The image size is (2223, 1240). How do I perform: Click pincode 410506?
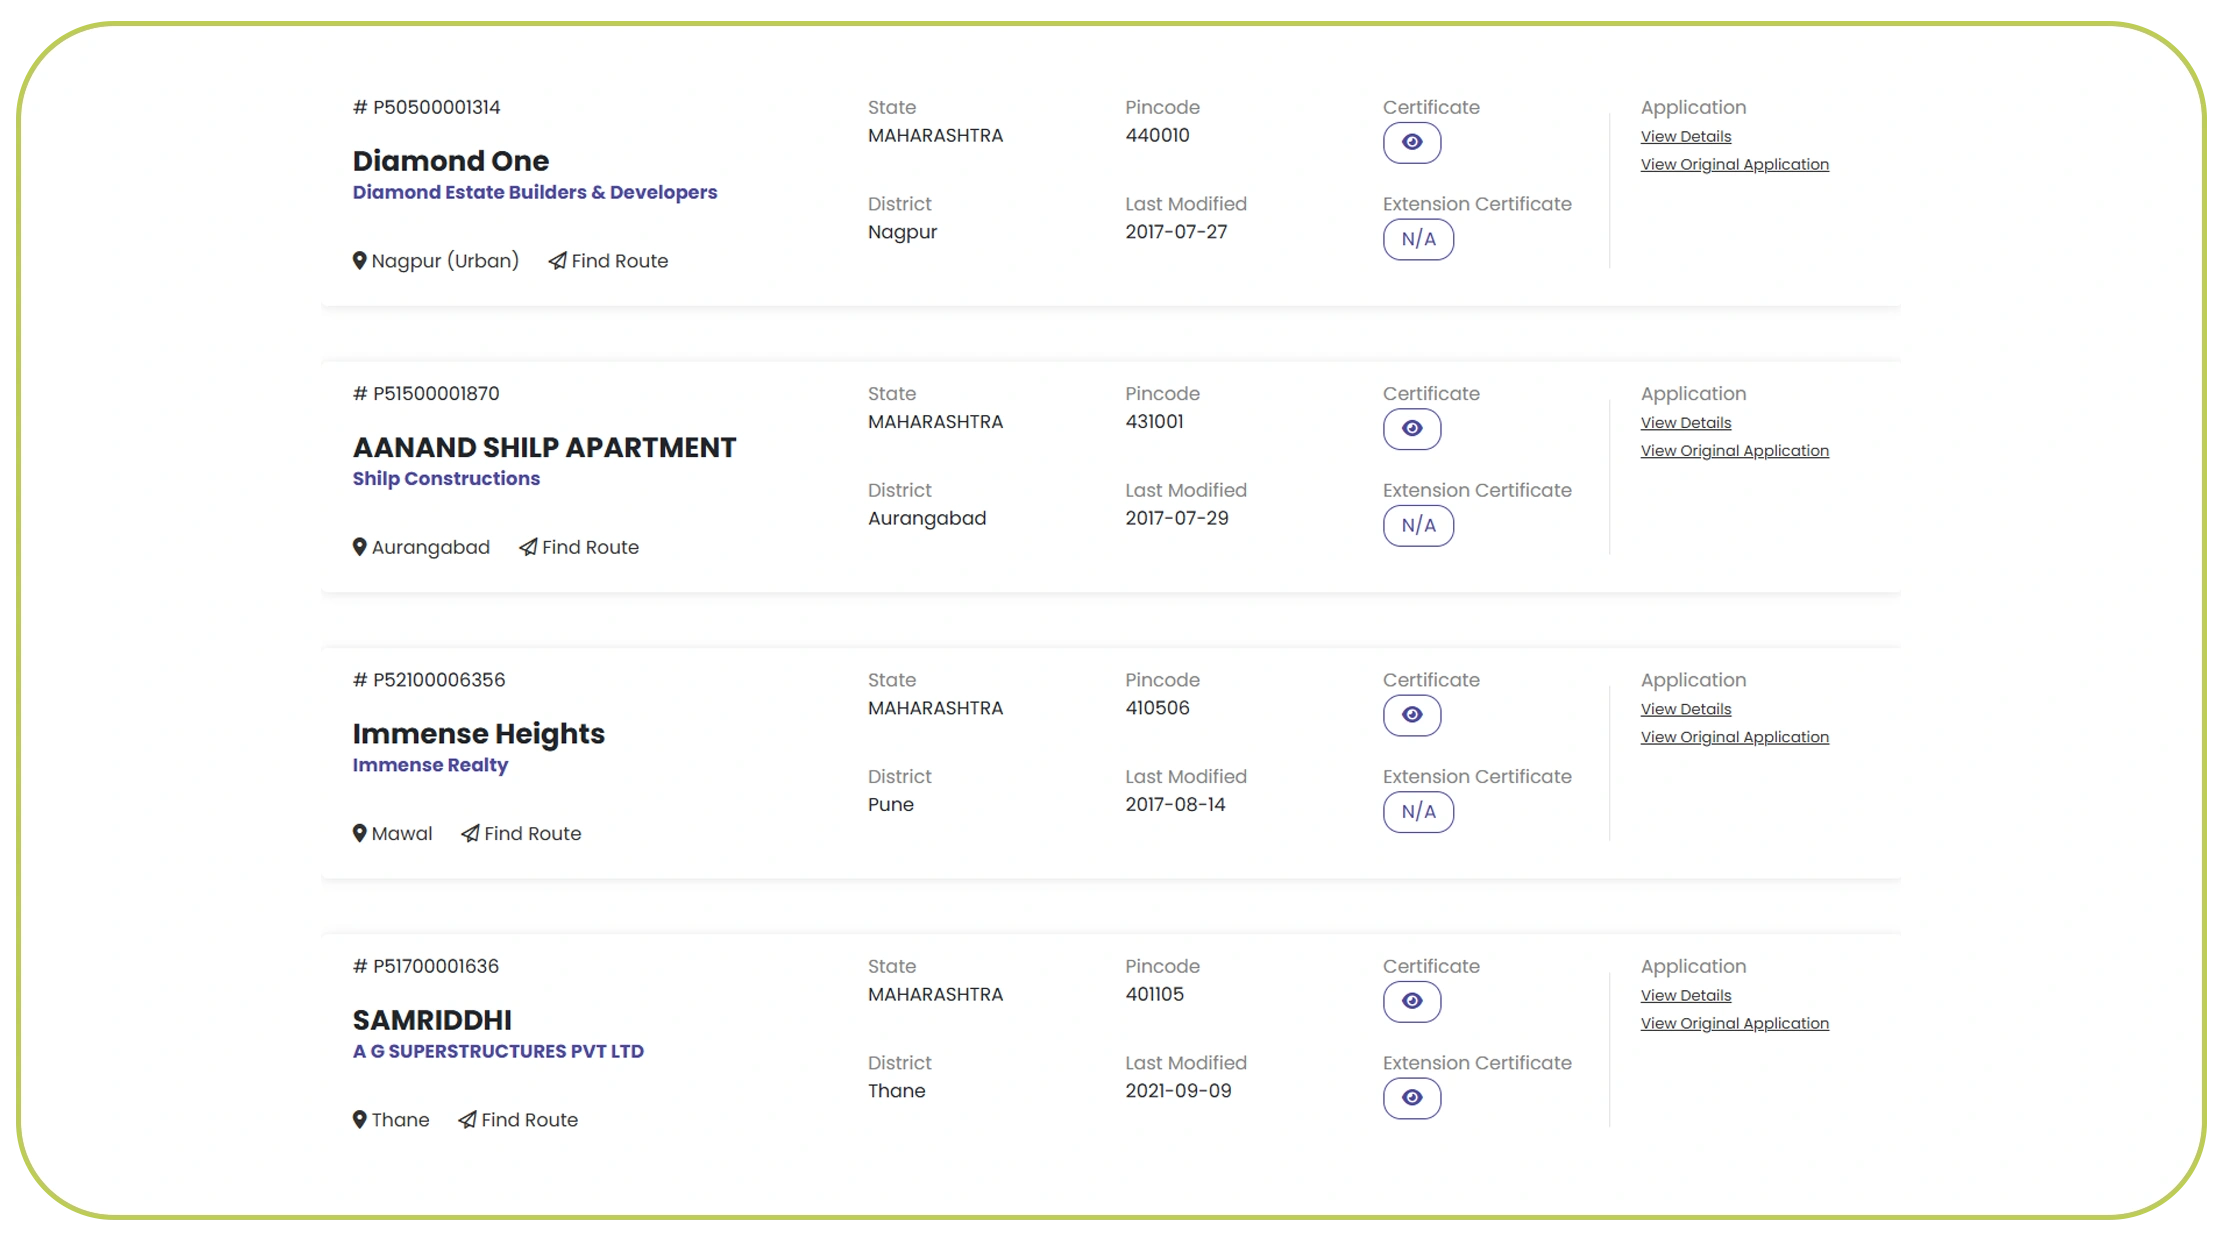(1157, 708)
